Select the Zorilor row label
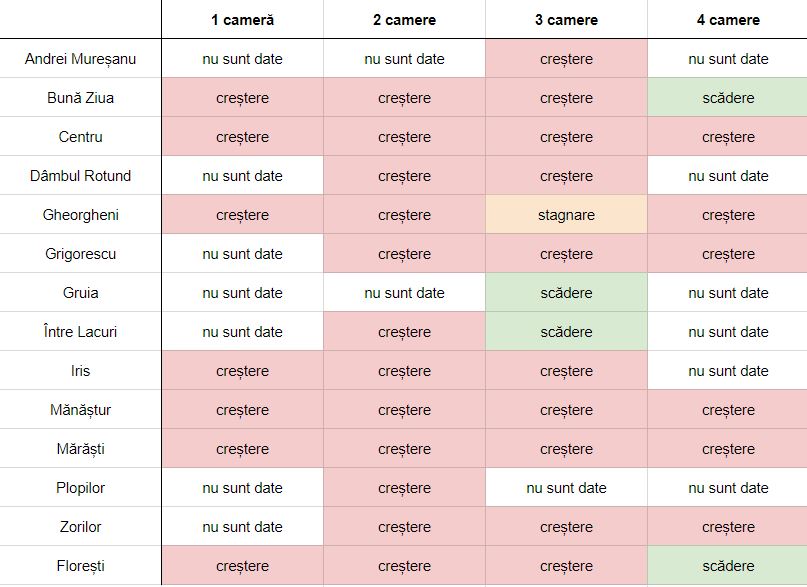 80,527
